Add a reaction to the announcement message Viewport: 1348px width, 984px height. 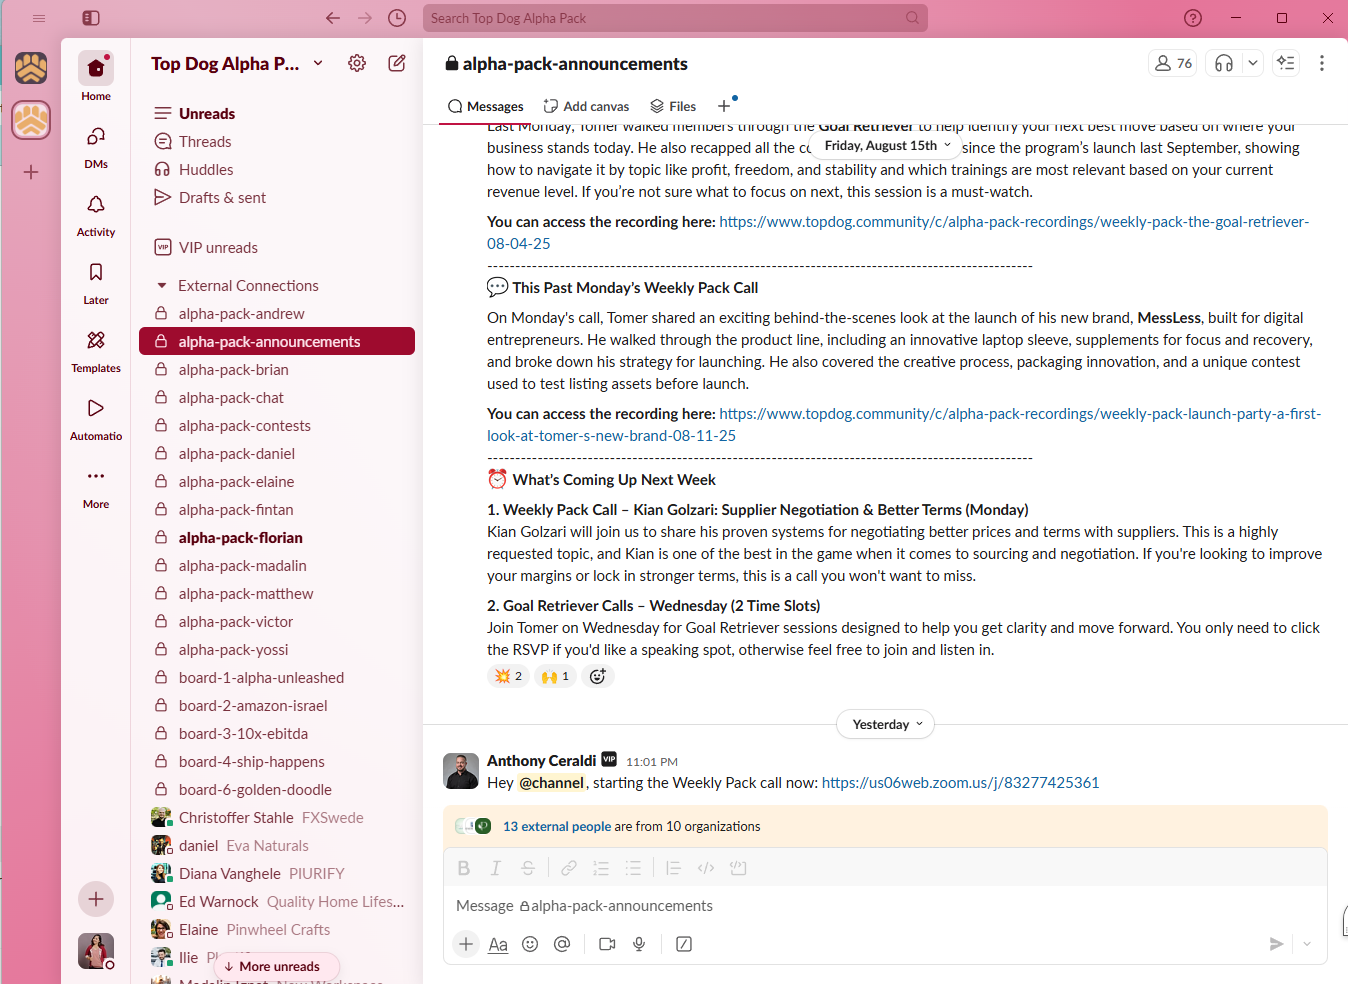click(x=598, y=676)
